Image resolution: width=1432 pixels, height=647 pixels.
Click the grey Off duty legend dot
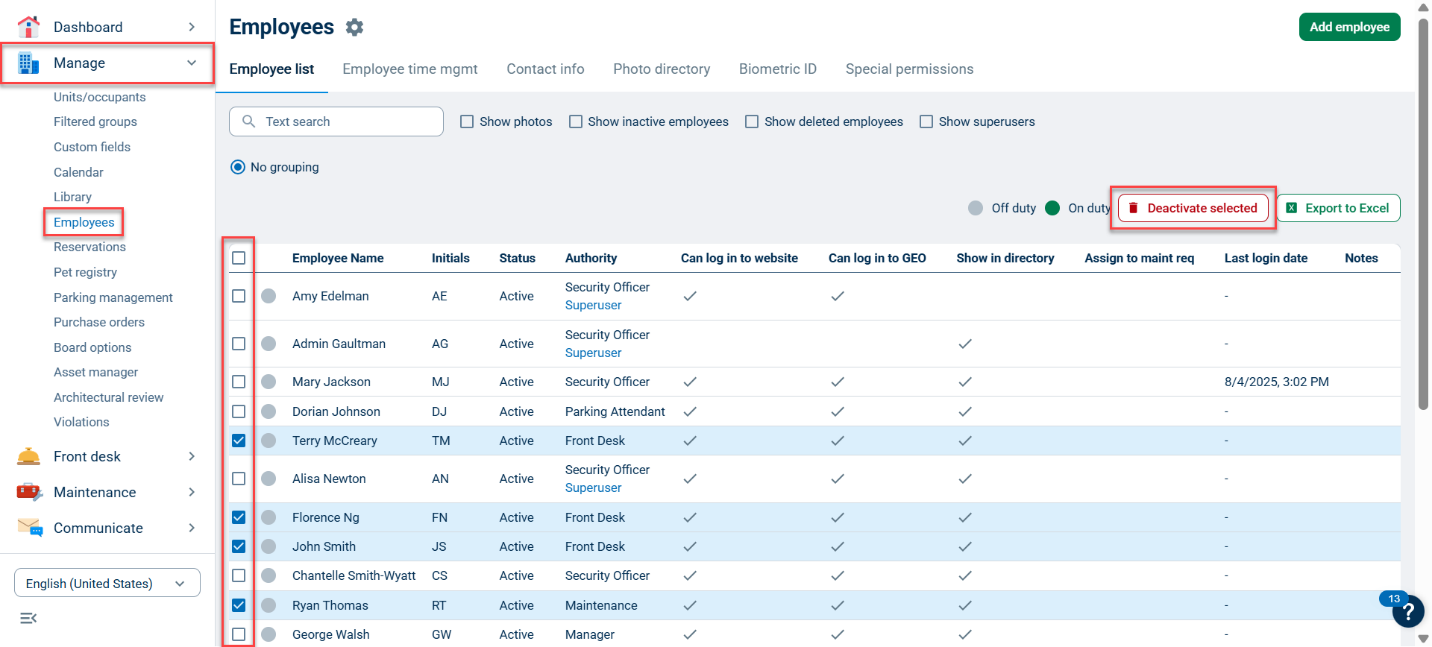[x=976, y=208]
